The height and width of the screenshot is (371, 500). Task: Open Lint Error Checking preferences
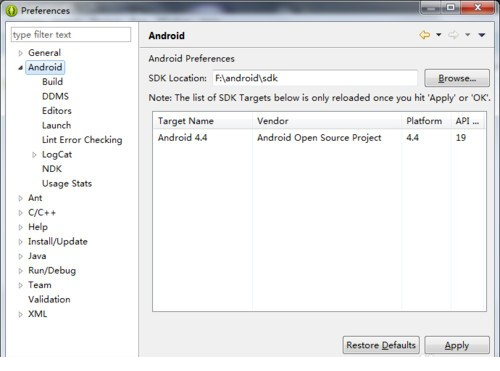pyautogui.click(x=82, y=140)
